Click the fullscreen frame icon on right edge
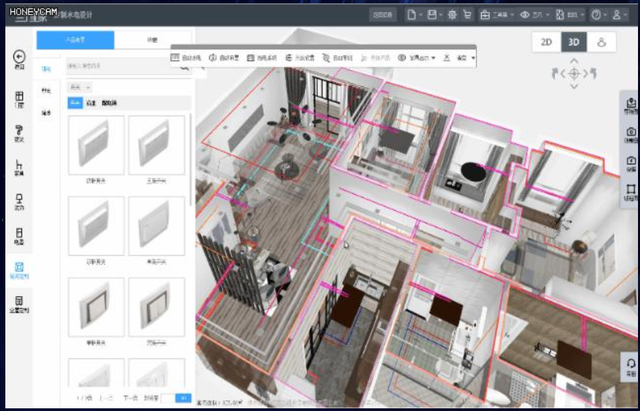The image size is (640, 411). point(631,189)
